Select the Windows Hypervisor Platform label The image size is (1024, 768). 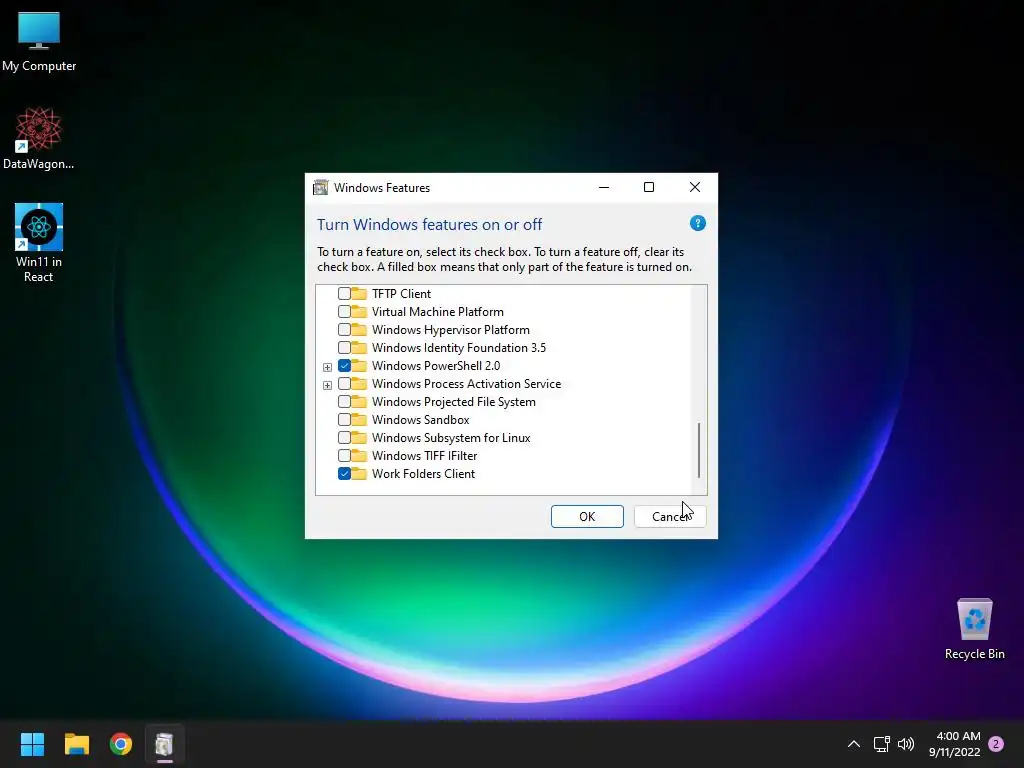(451, 330)
